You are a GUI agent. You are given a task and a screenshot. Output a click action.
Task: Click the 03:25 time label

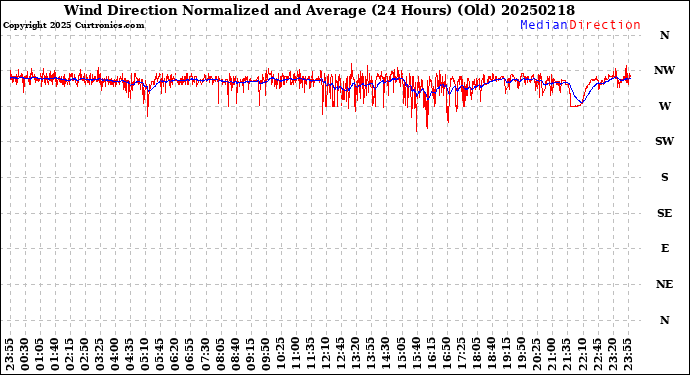point(99,354)
